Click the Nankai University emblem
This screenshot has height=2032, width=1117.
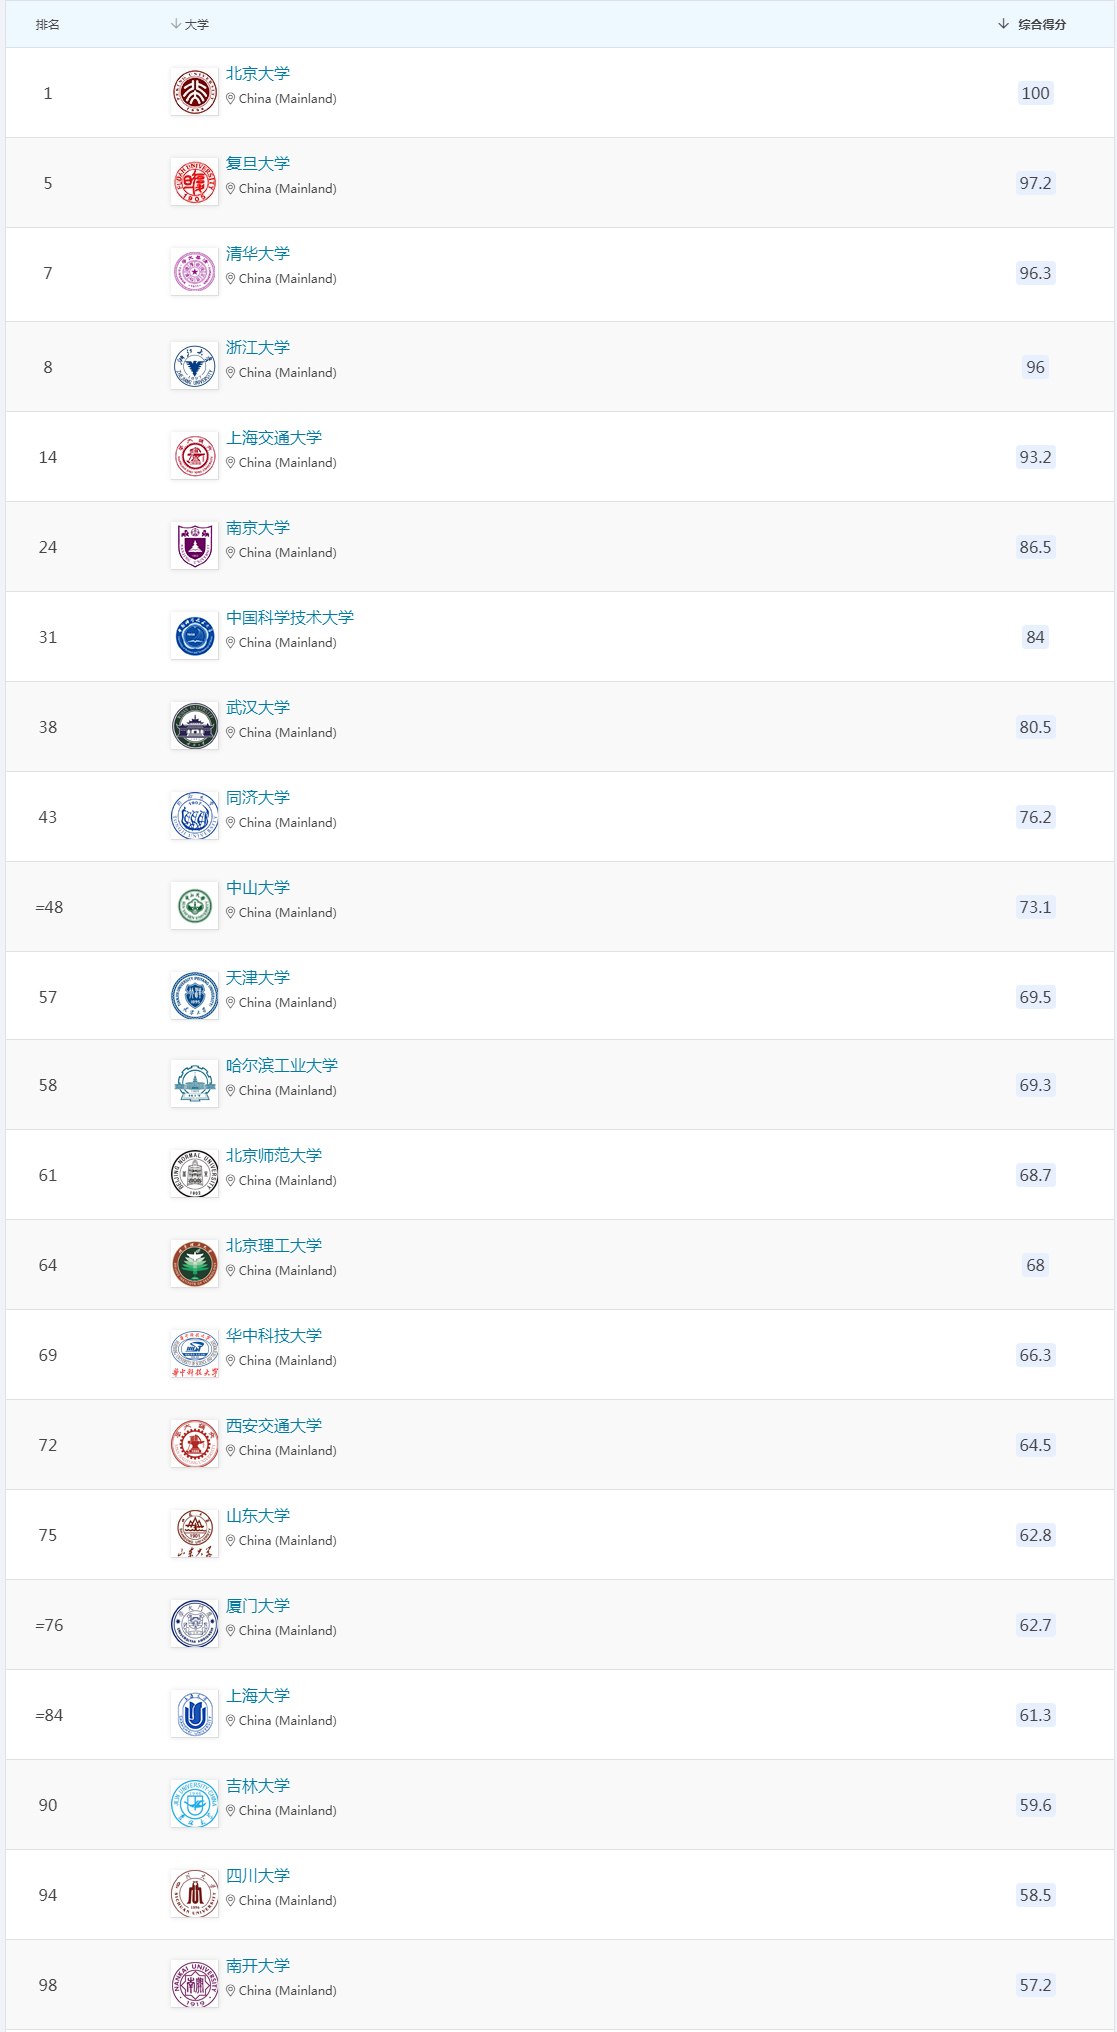click(194, 1984)
